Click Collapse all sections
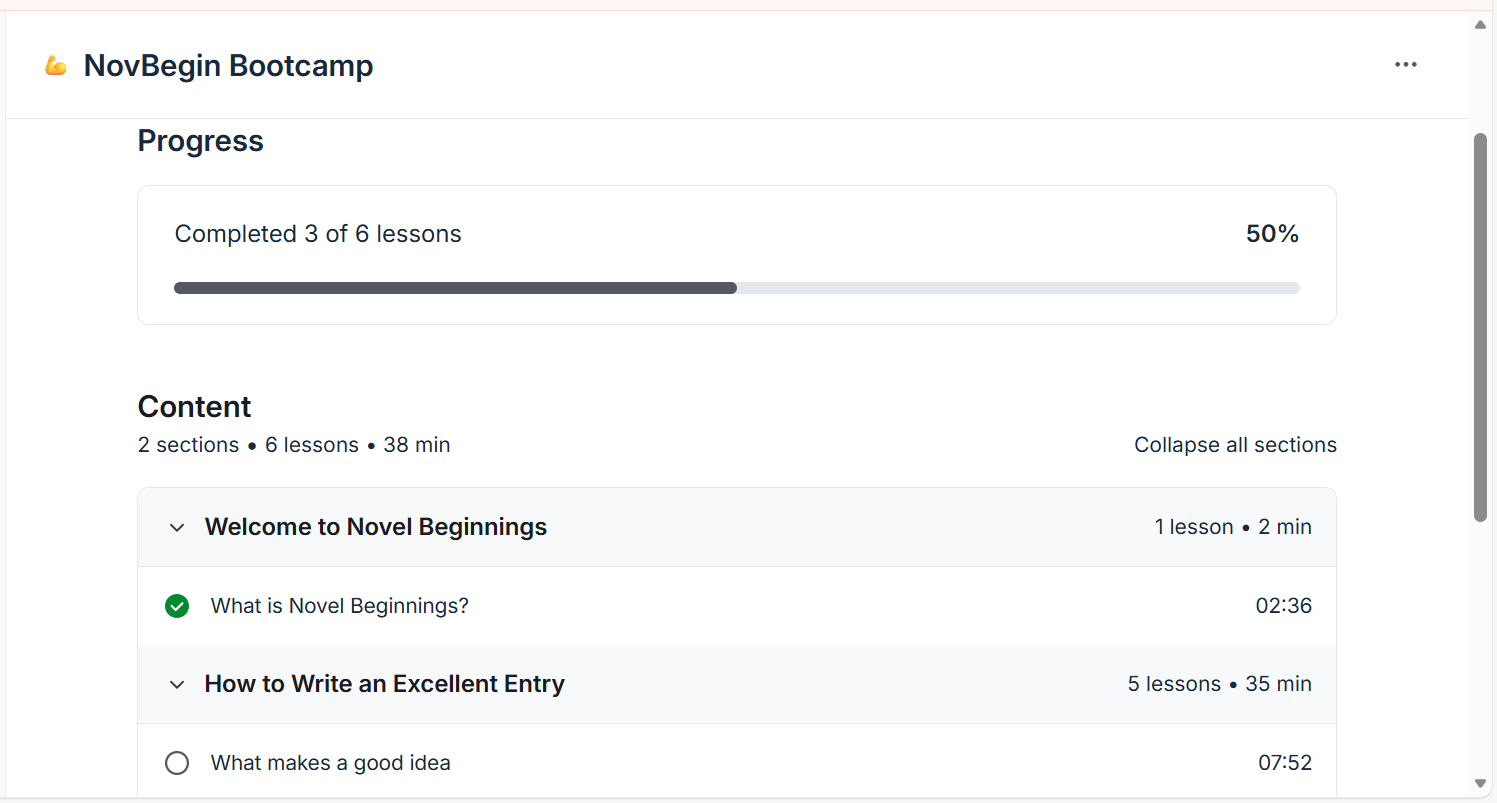The image size is (1497, 803). point(1235,445)
